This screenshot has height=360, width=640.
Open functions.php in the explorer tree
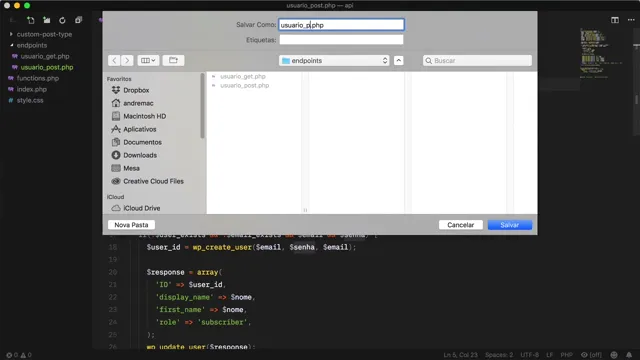click(38, 78)
